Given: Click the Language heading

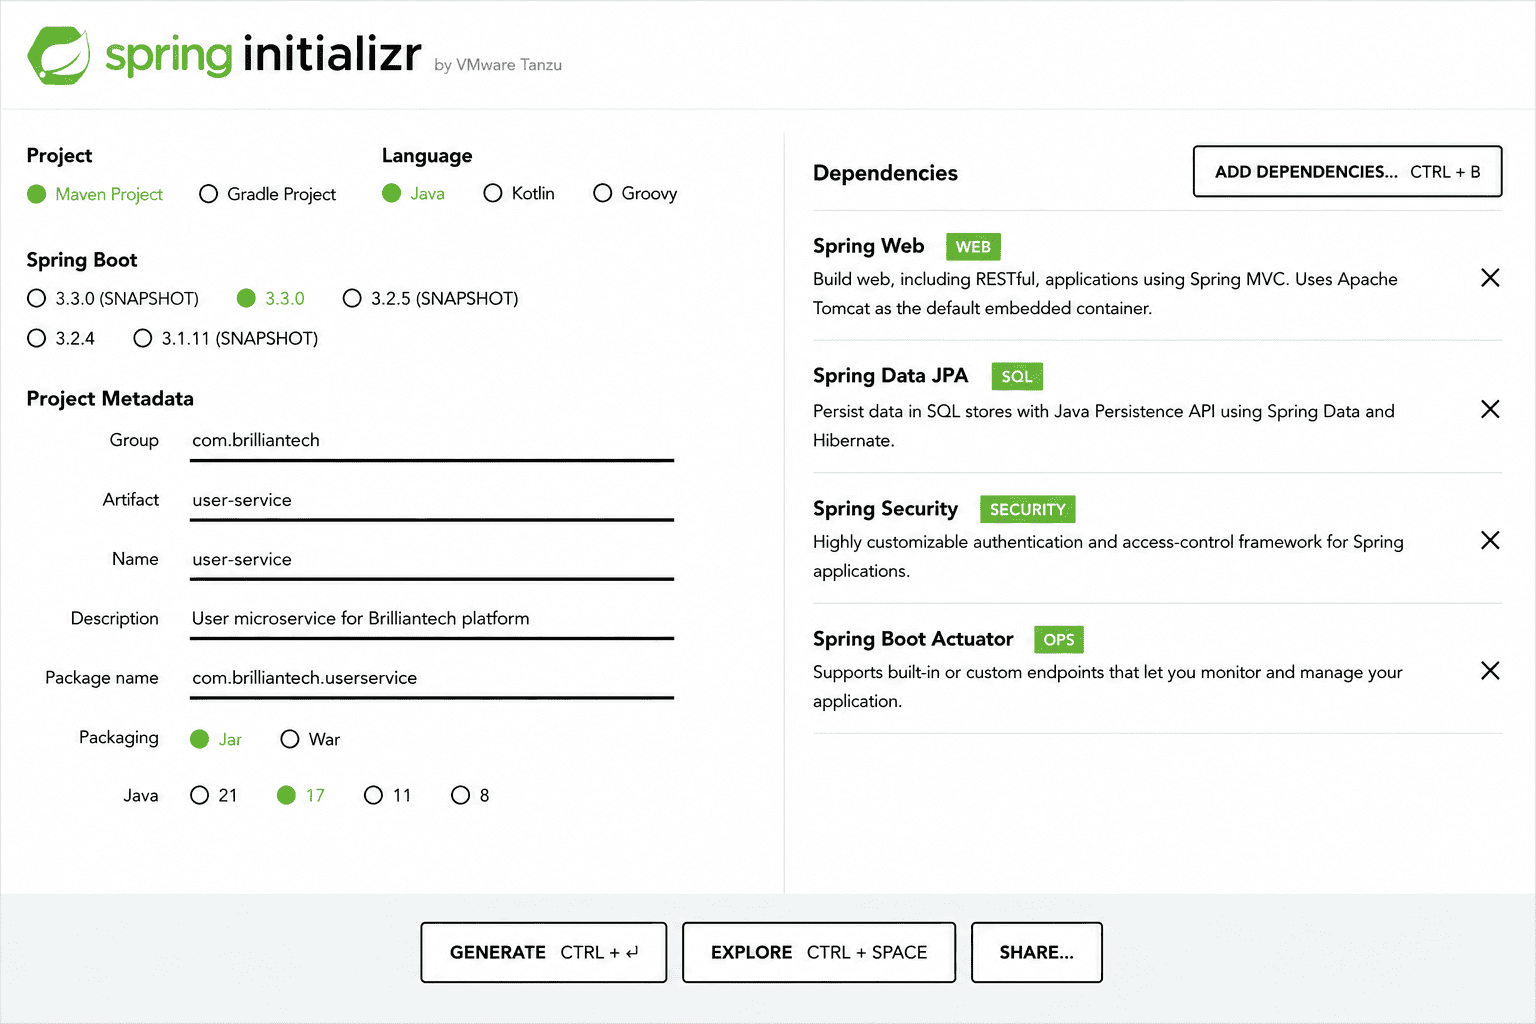Looking at the screenshot, I should (427, 156).
